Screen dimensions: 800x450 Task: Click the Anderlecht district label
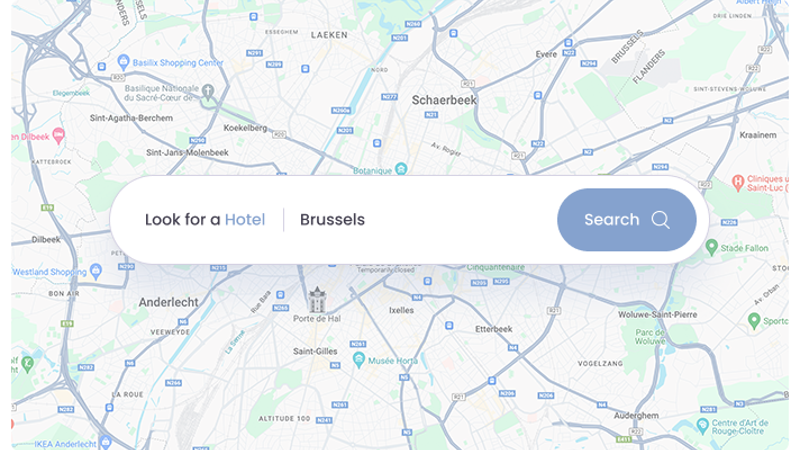pyautogui.click(x=168, y=303)
